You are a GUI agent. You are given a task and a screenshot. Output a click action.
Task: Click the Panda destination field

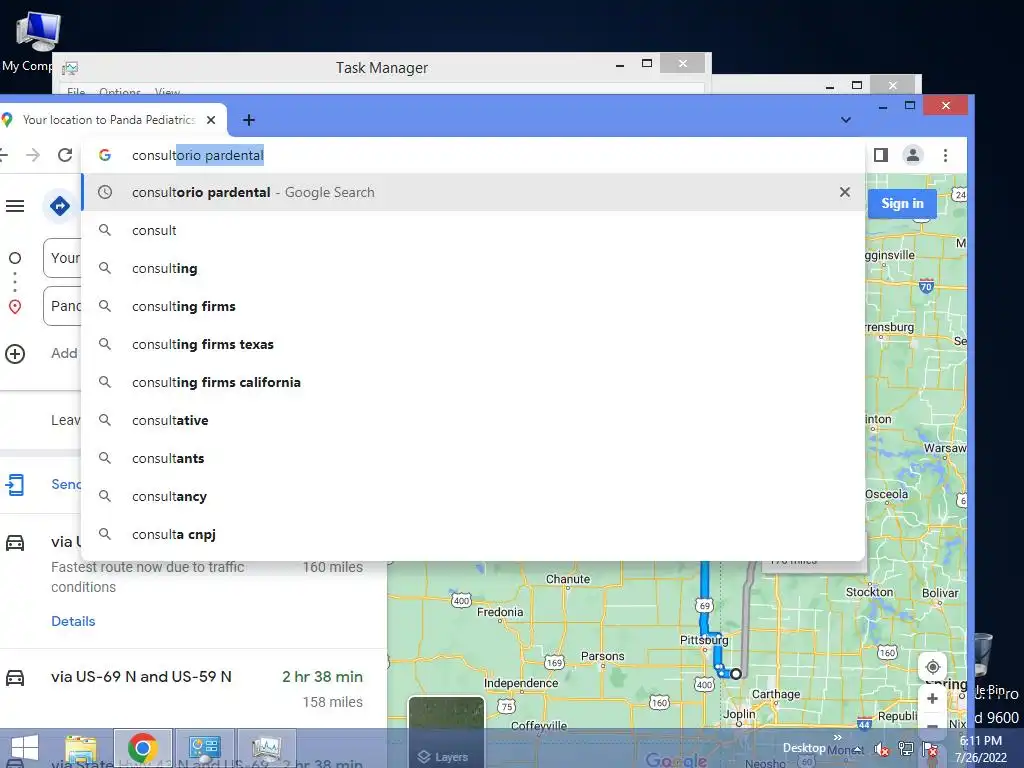pyautogui.click(x=63, y=306)
